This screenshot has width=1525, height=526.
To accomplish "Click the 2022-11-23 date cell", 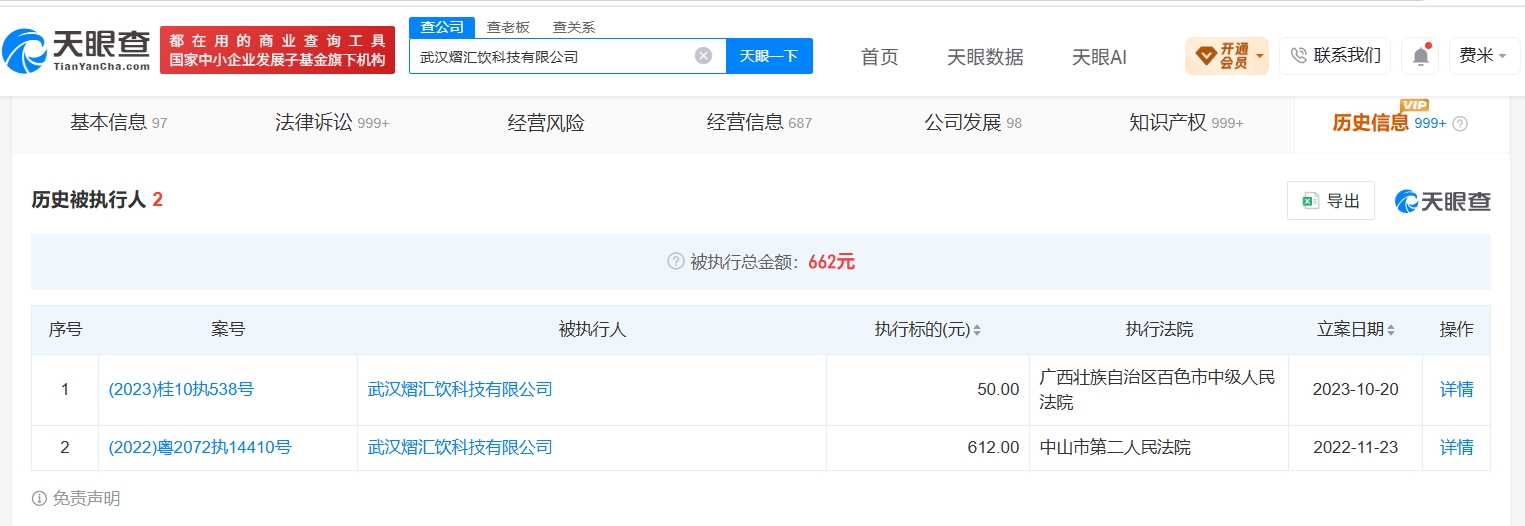I will point(1355,447).
